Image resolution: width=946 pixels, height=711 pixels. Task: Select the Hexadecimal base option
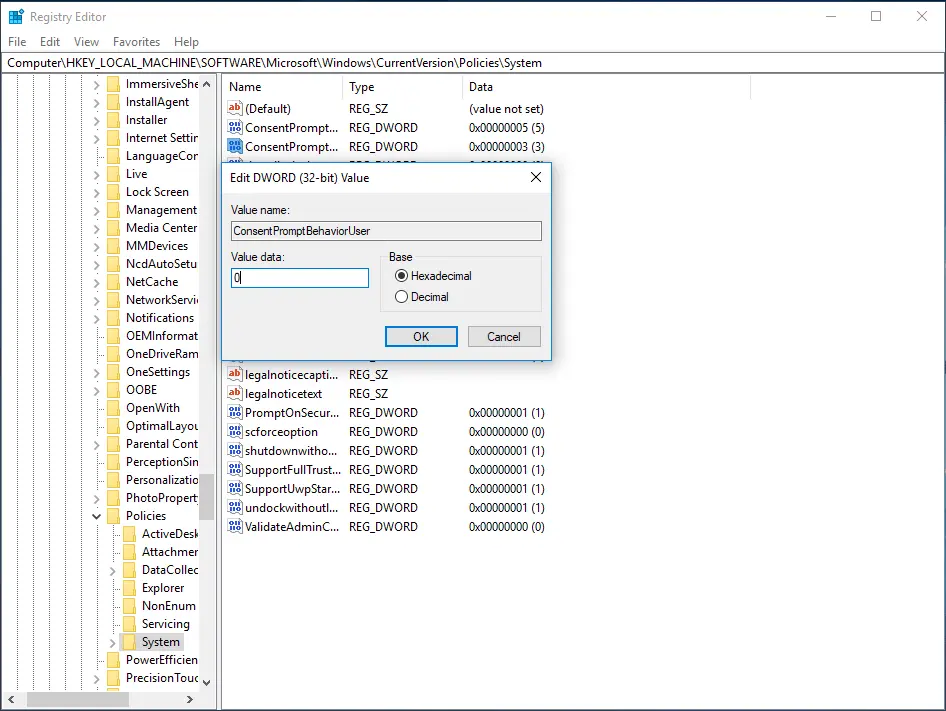[x=400, y=275]
